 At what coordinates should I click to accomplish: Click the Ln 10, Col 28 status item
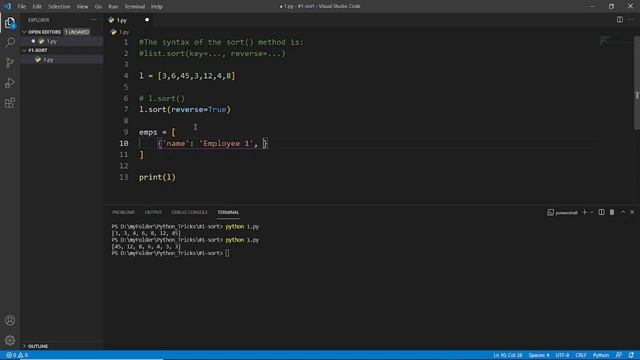tap(508, 355)
